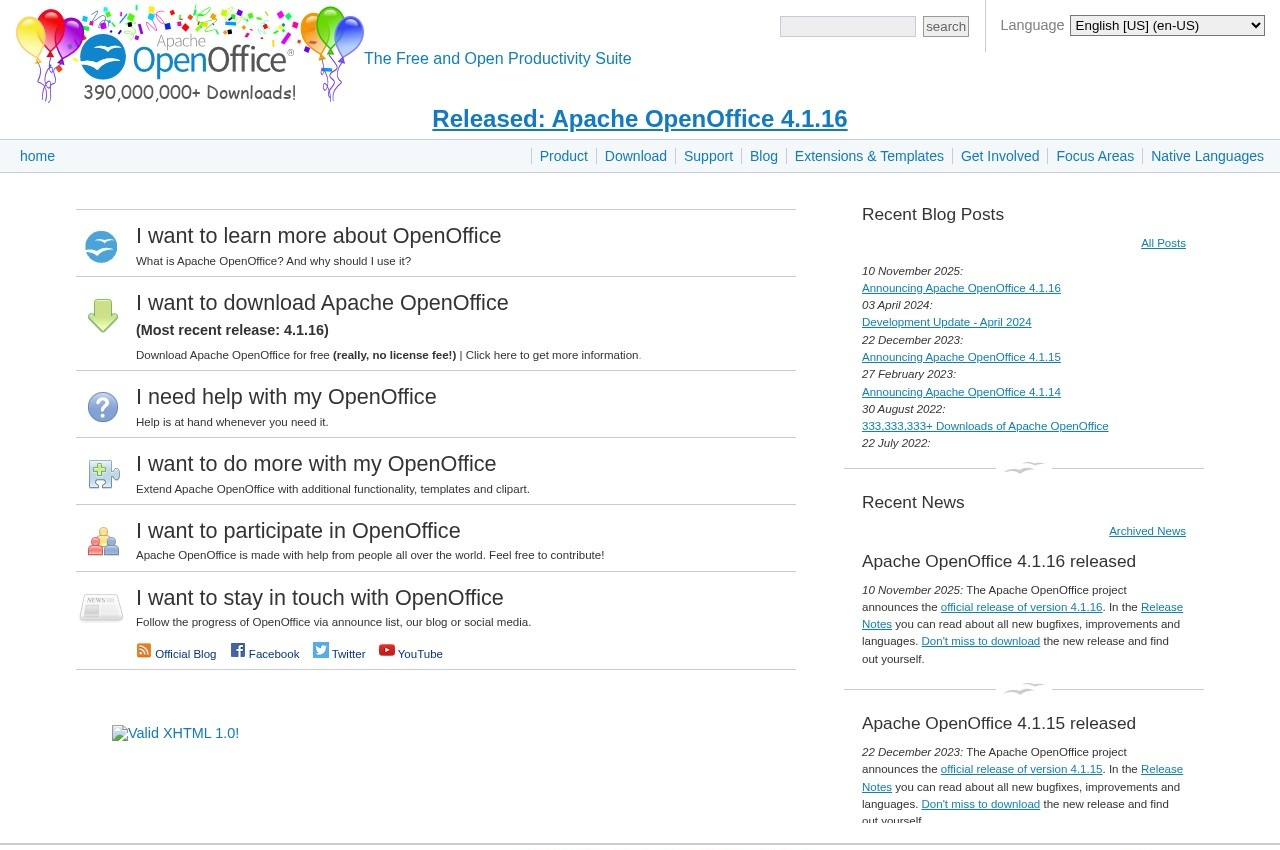Click the newspaper stay in touch icon
1280x850 pixels.
click(101, 607)
